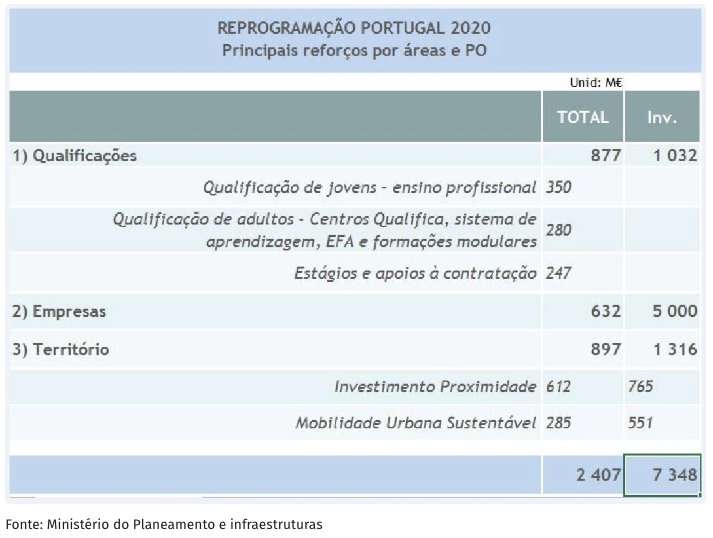The height and width of the screenshot is (538, 713).
Task: Select the 765 investment value
Action: [641, 387]
